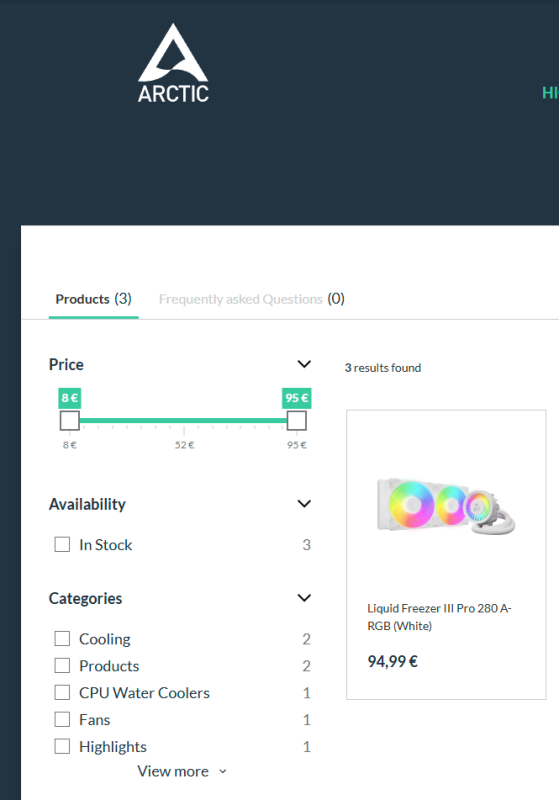Open Liquid Freezer III Pro product image
Viewport: 559px width, 800px height.
(x=446, y=506)
